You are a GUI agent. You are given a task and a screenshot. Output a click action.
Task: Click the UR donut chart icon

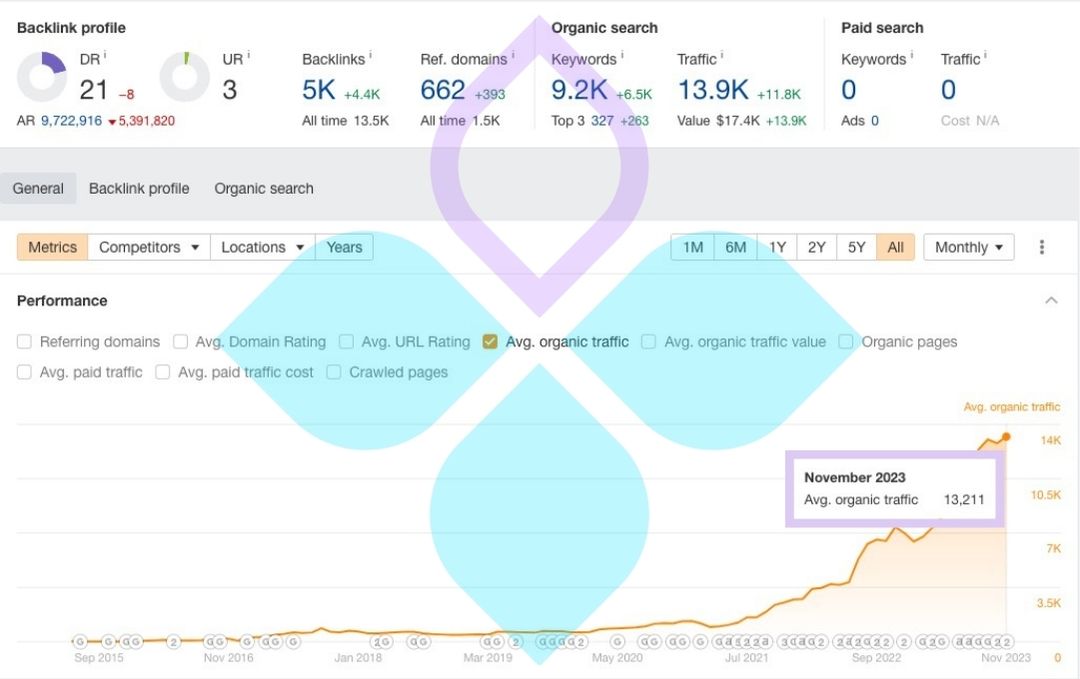pos(185,77)
